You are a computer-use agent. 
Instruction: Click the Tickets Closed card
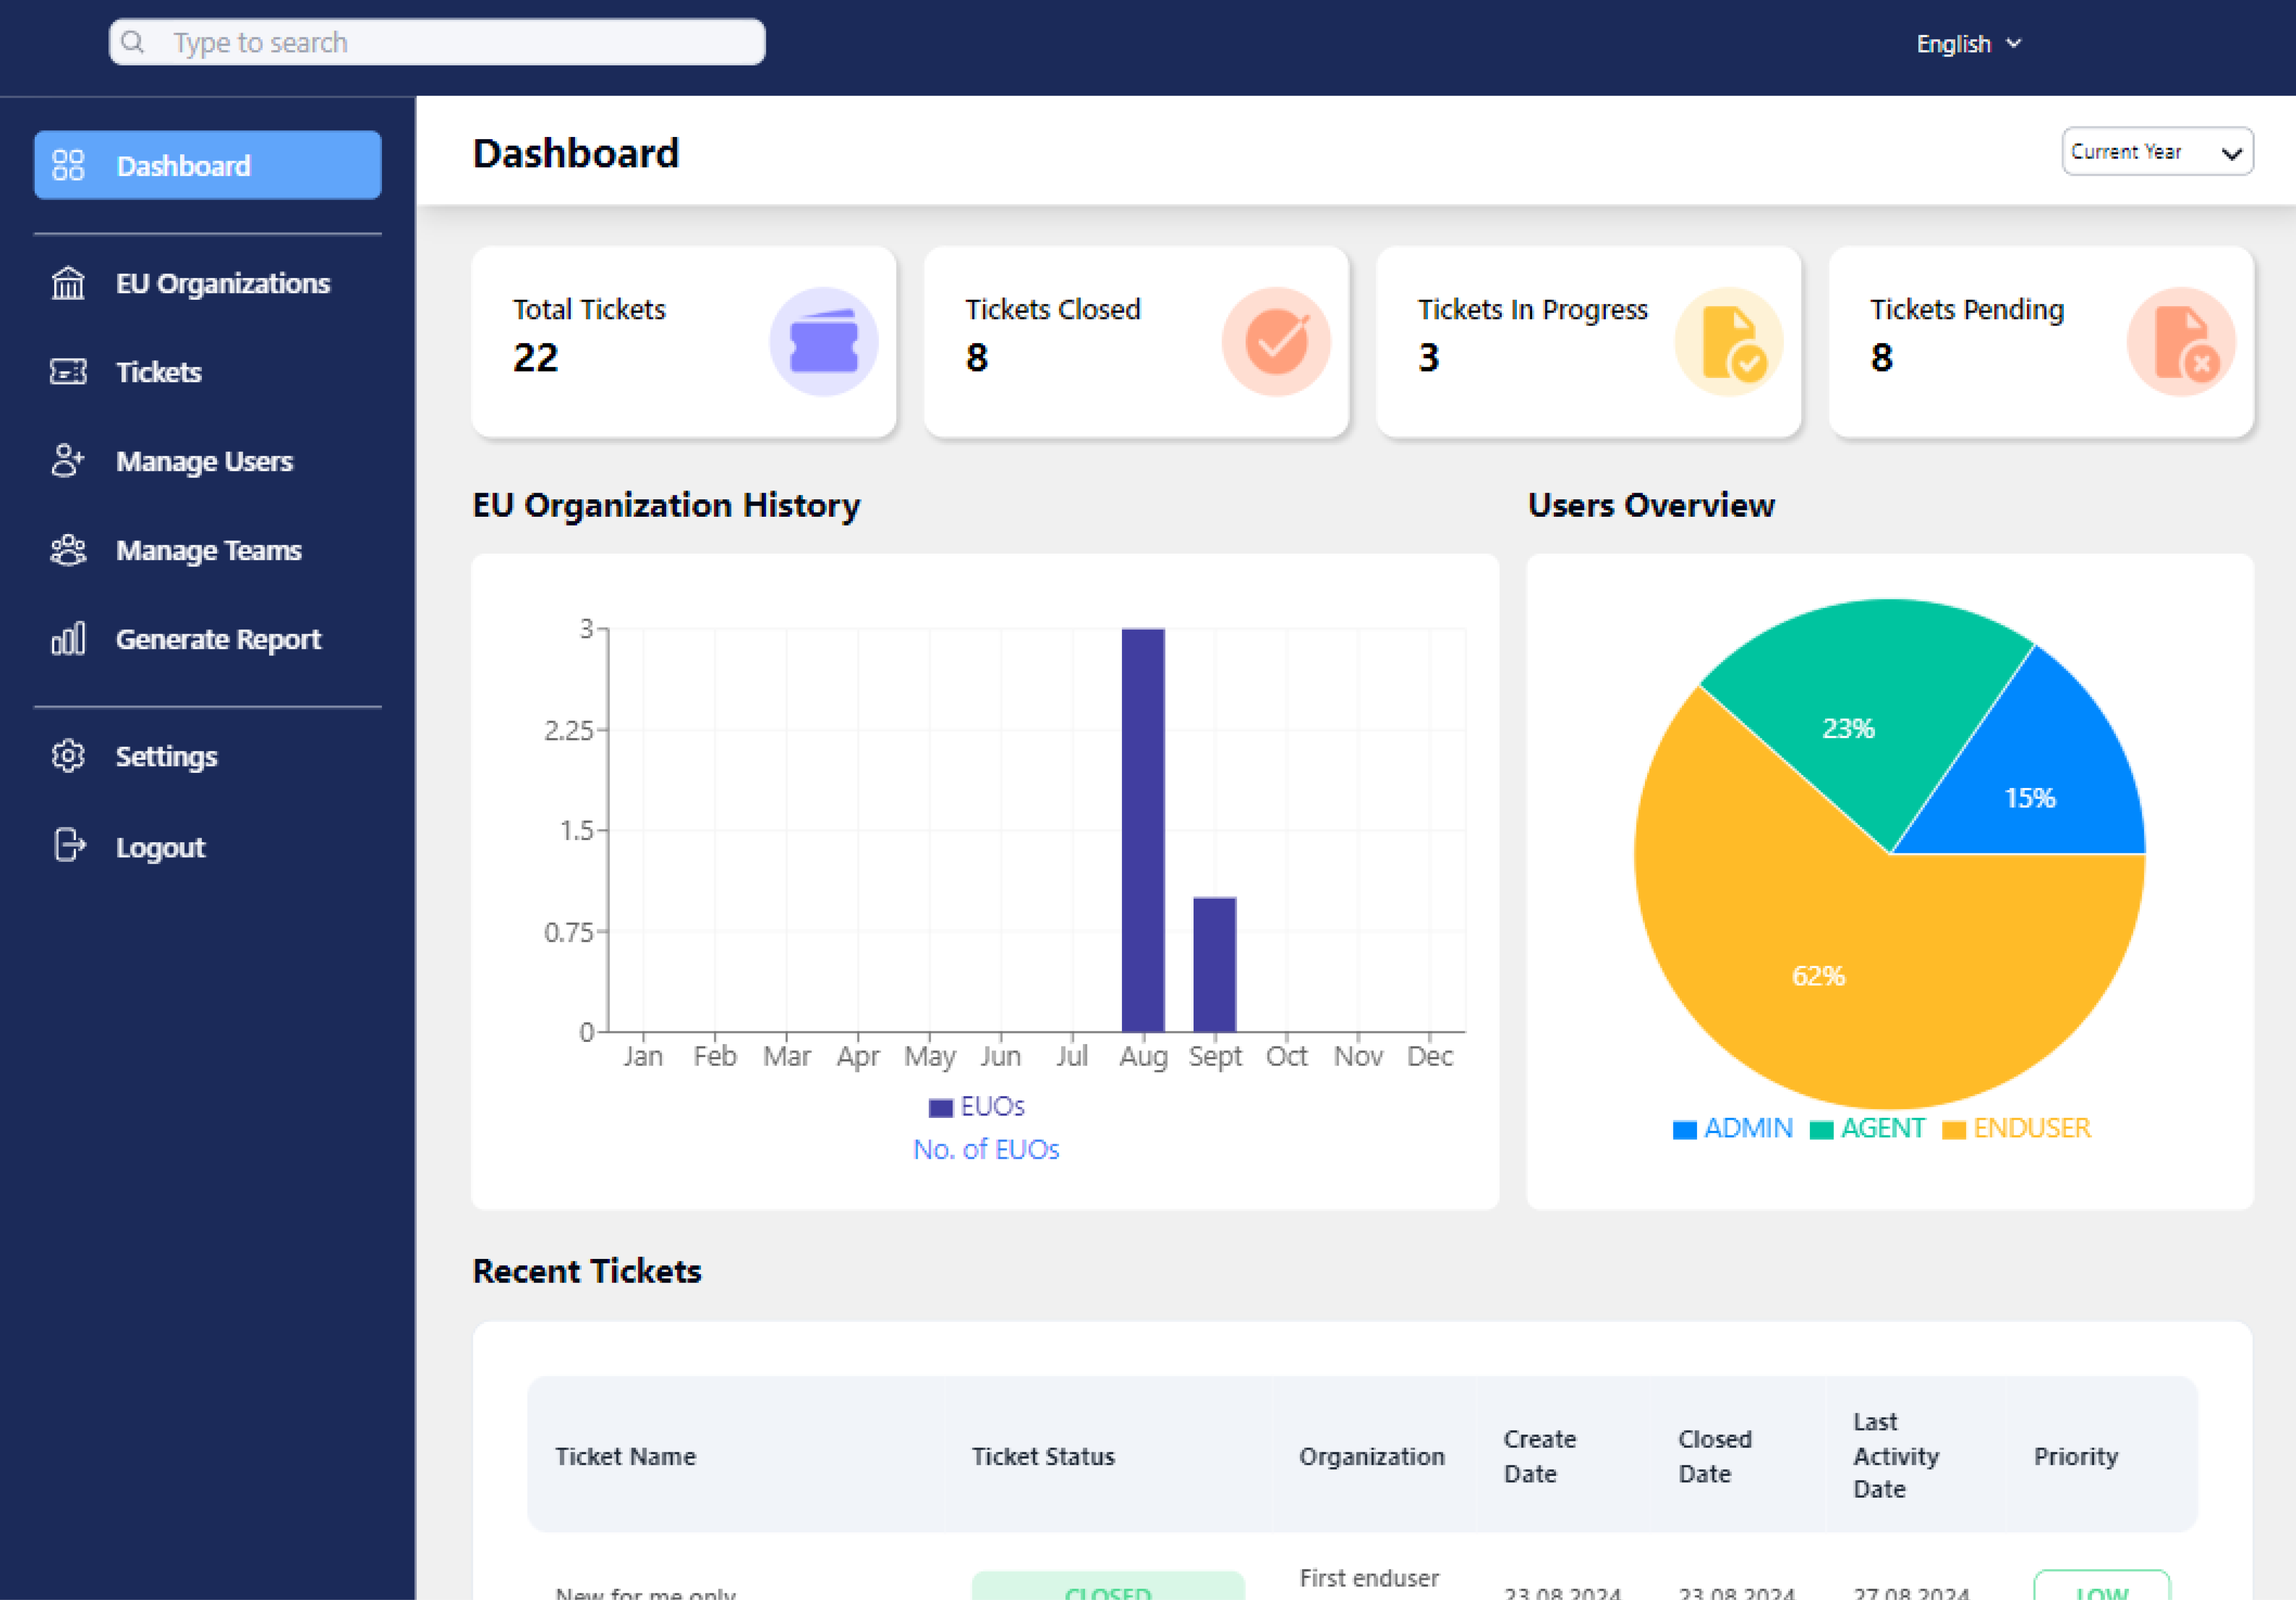coord(1136,342)
